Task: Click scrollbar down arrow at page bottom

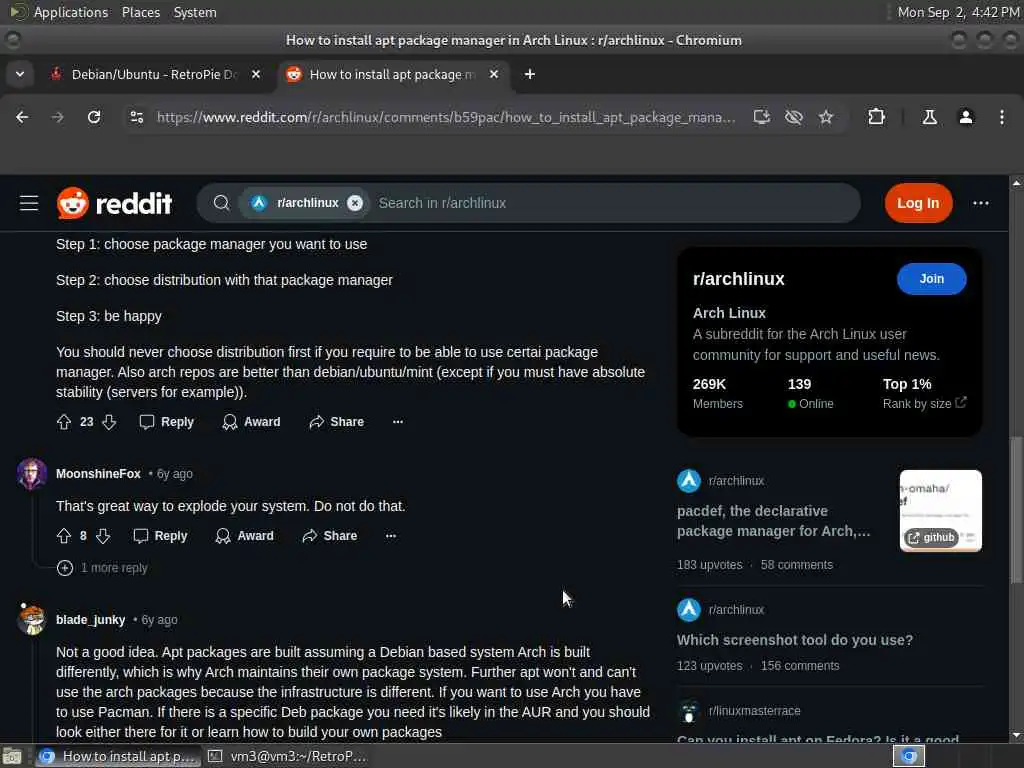Action: (1016, 735)
